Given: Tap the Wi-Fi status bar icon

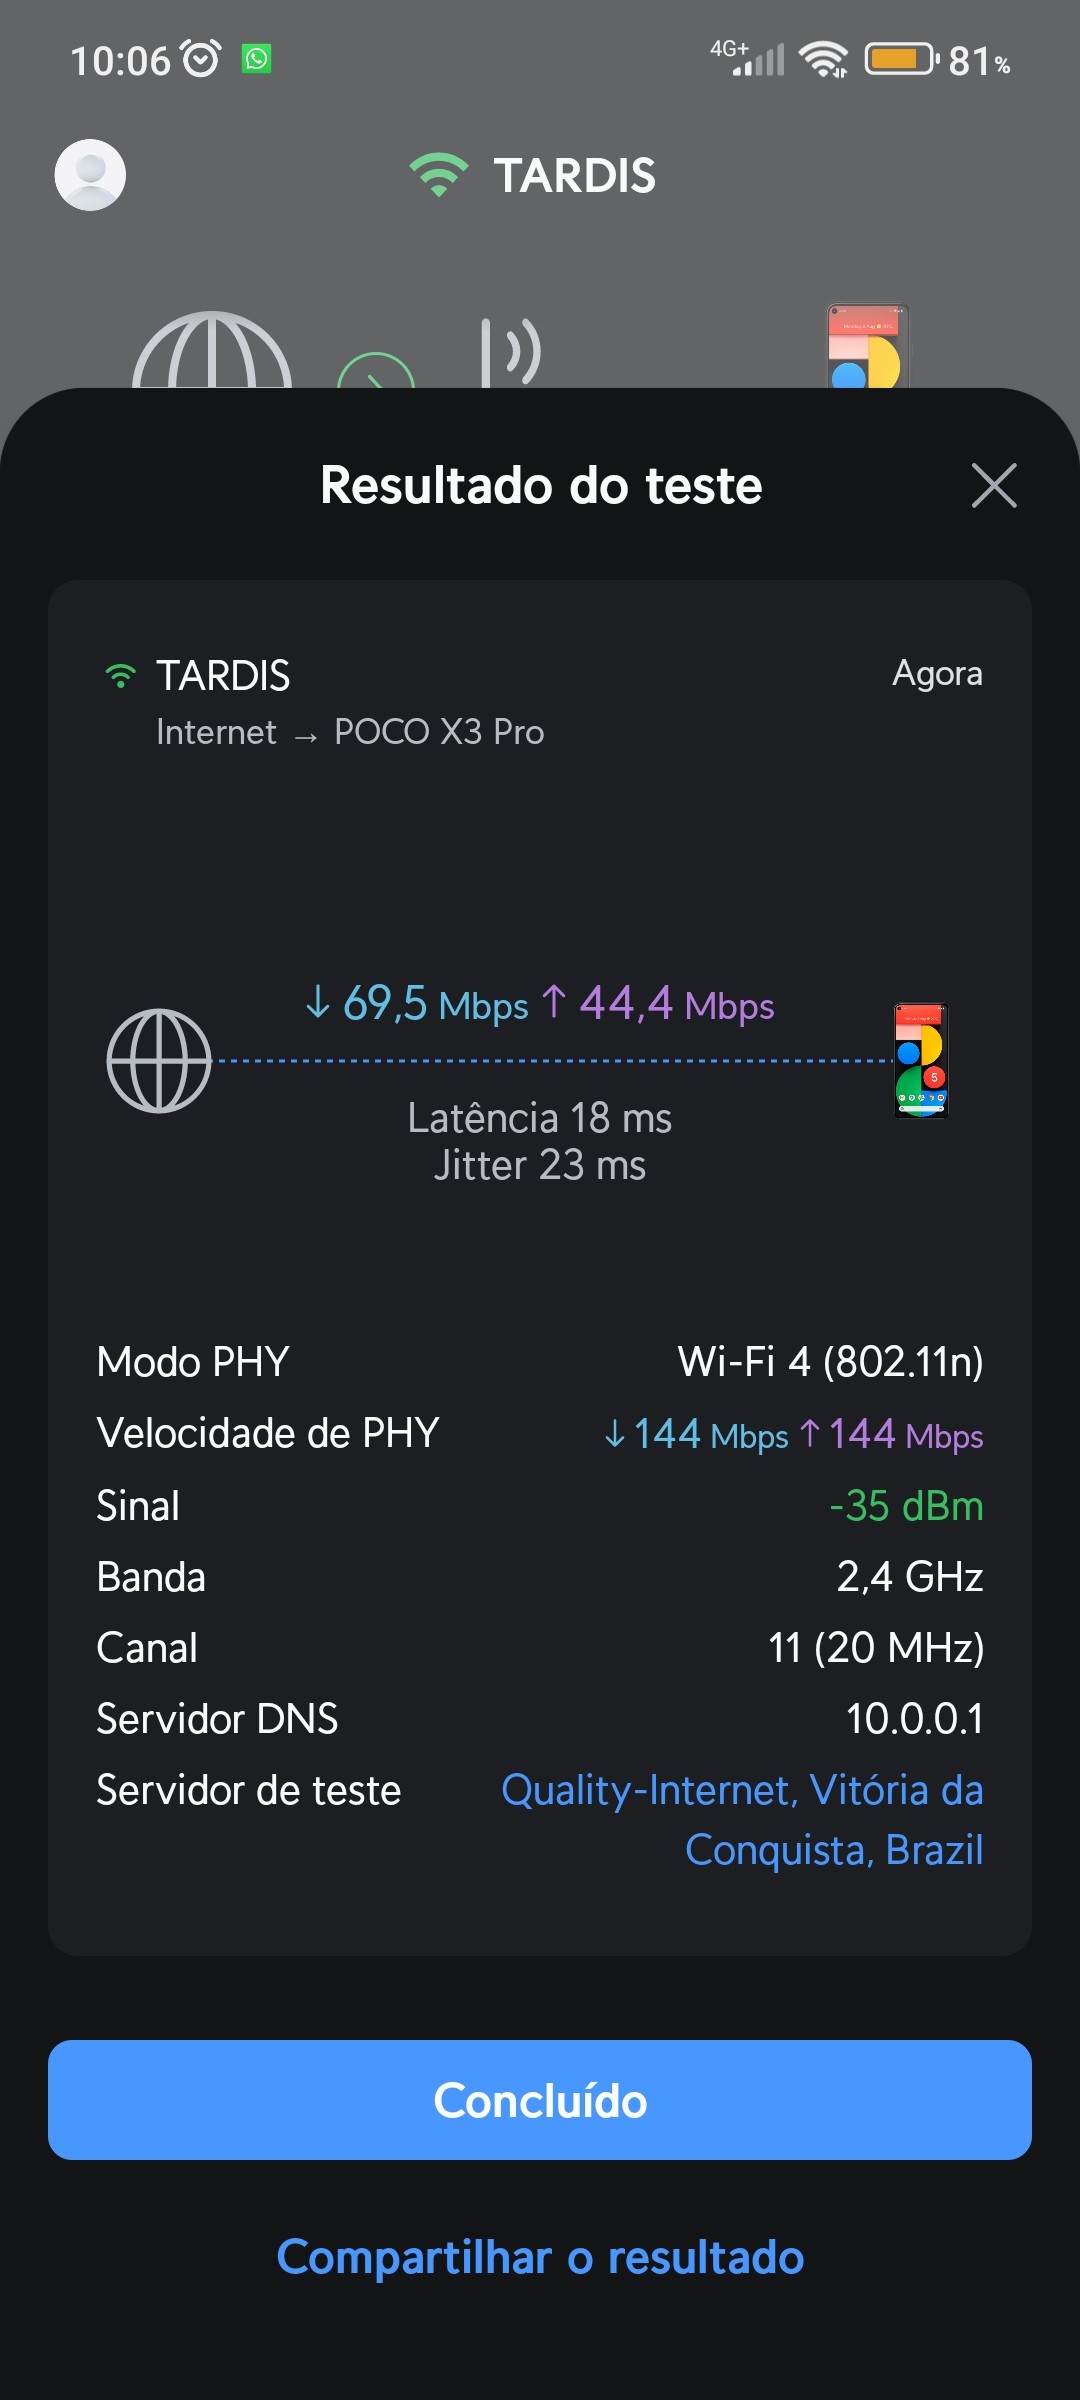Looking at the screenshot, I should click(823, 59).
